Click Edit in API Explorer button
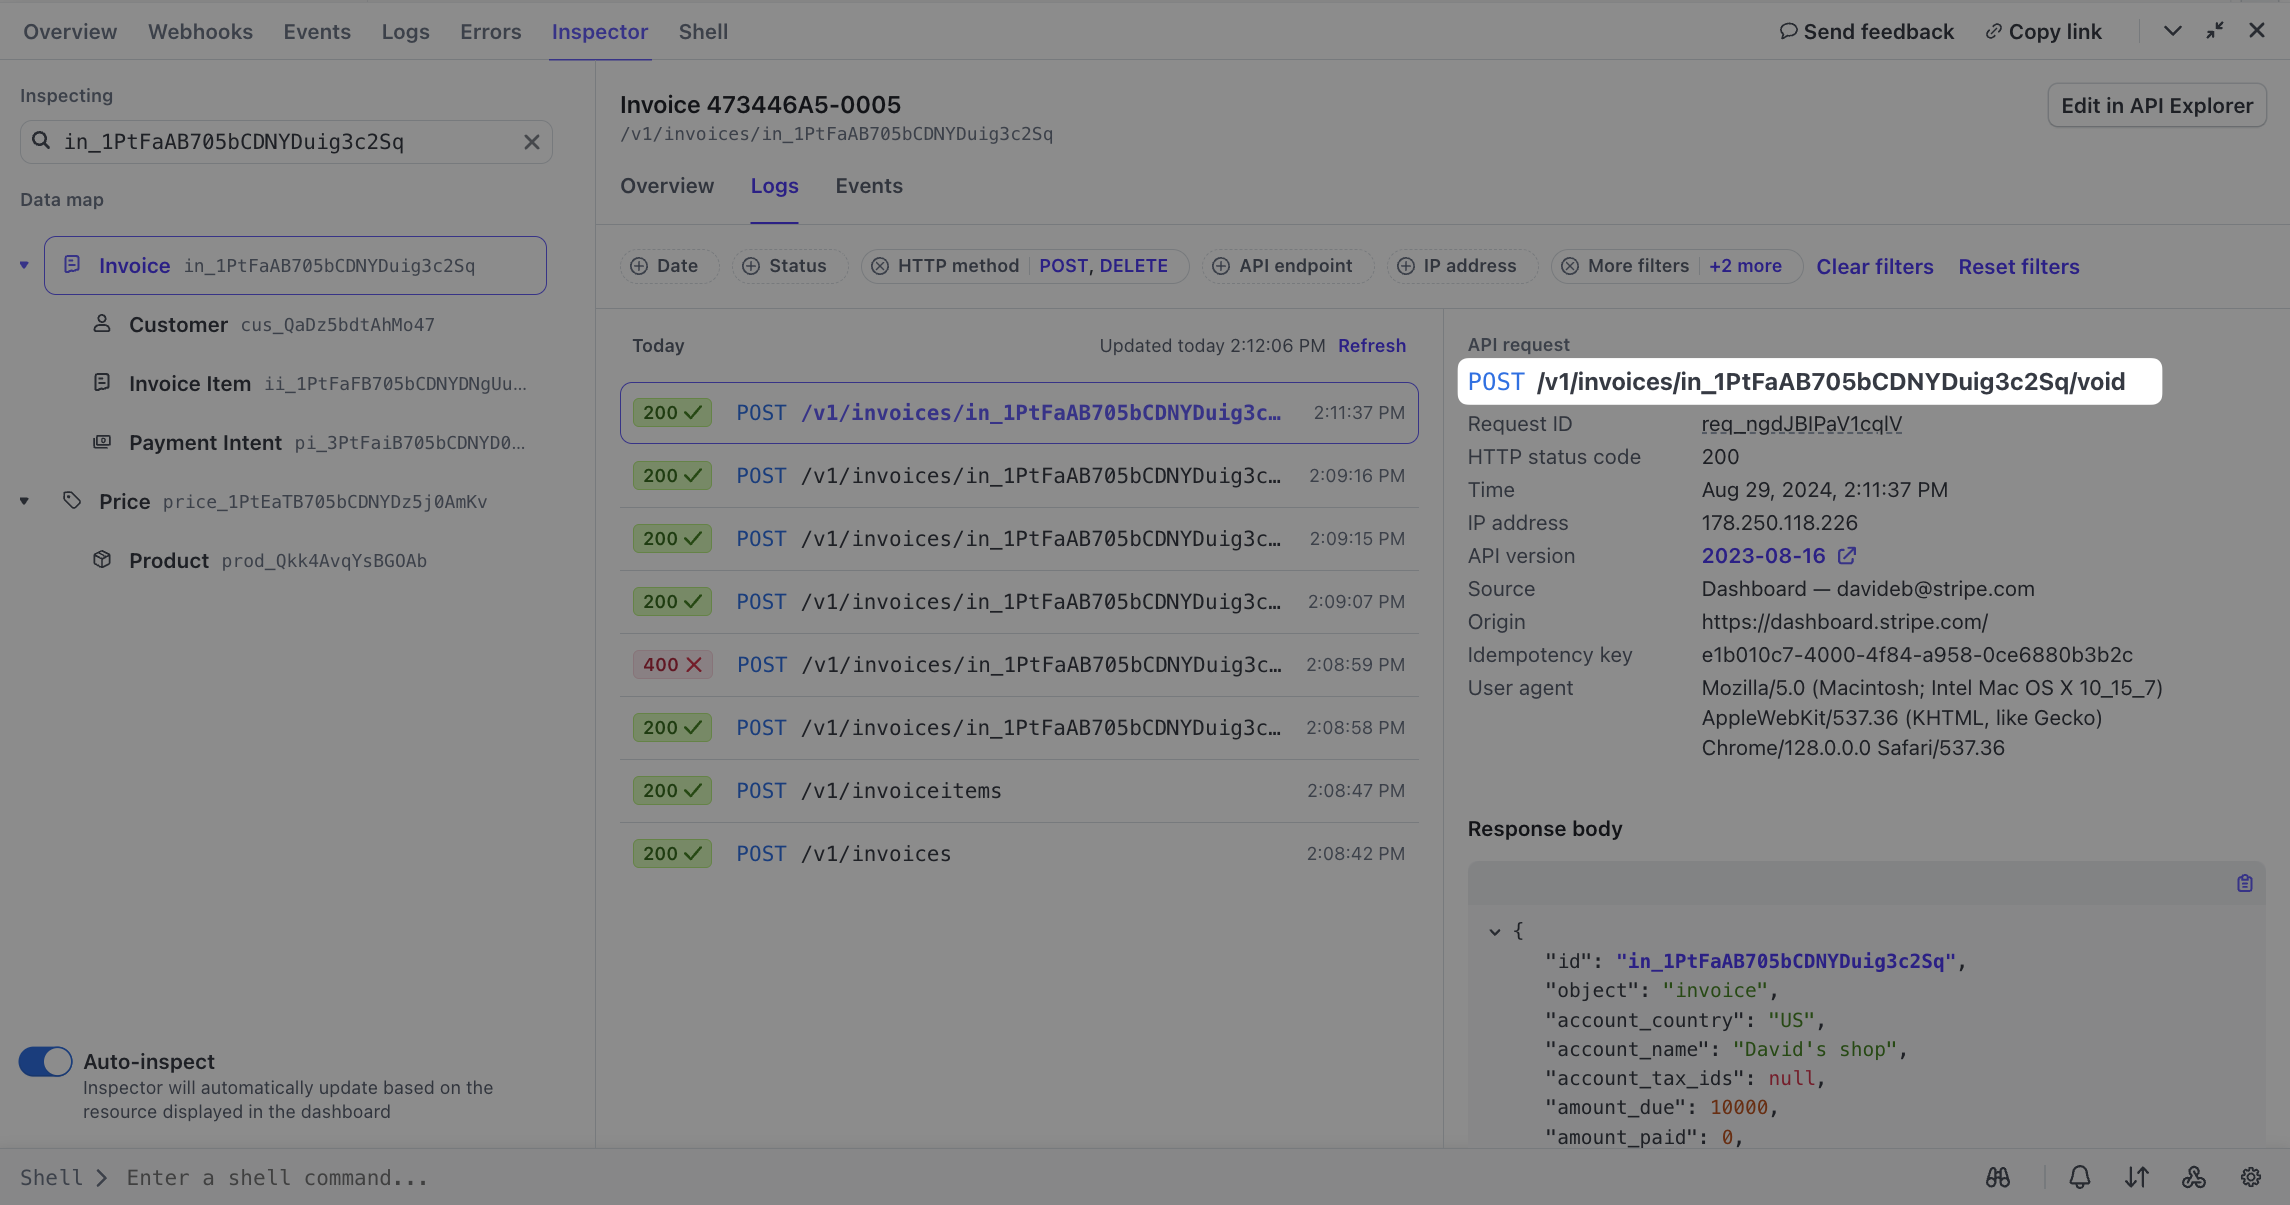2290x1205 pixels. click(2157, 106)
